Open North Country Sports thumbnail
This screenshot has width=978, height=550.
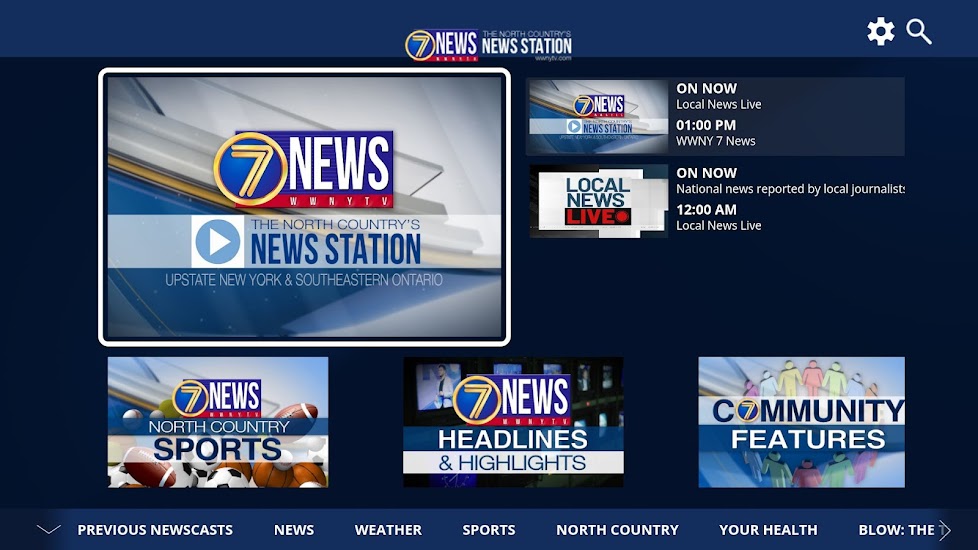pyautogui.click(x=218, y=422)
